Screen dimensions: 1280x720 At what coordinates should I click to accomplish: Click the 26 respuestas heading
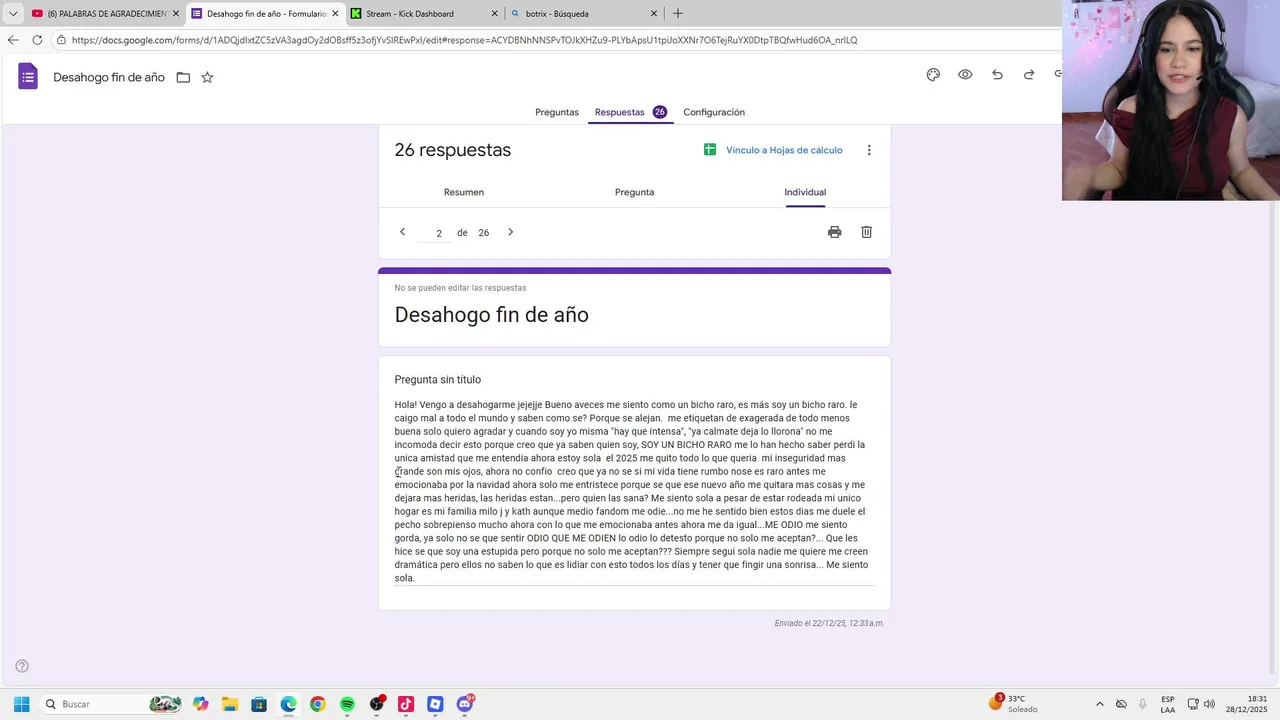point(453,150)
